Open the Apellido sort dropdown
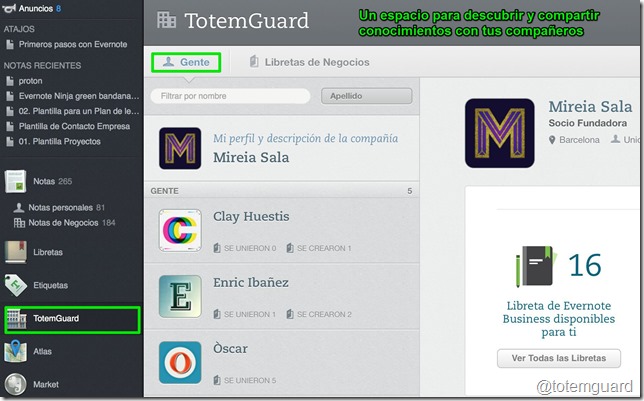The height and width of the screenshot is (401, 644). point(366,96)
